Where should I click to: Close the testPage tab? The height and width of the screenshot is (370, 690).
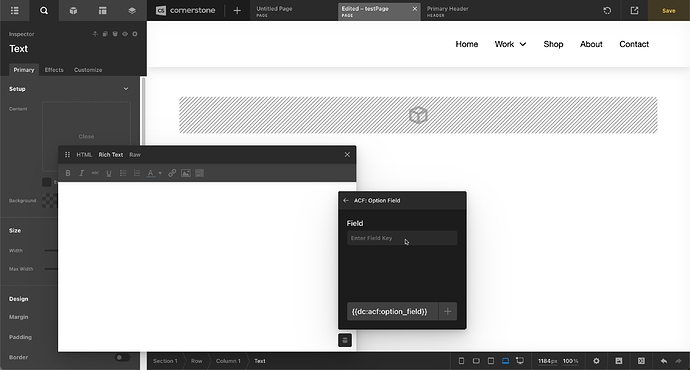415,9
